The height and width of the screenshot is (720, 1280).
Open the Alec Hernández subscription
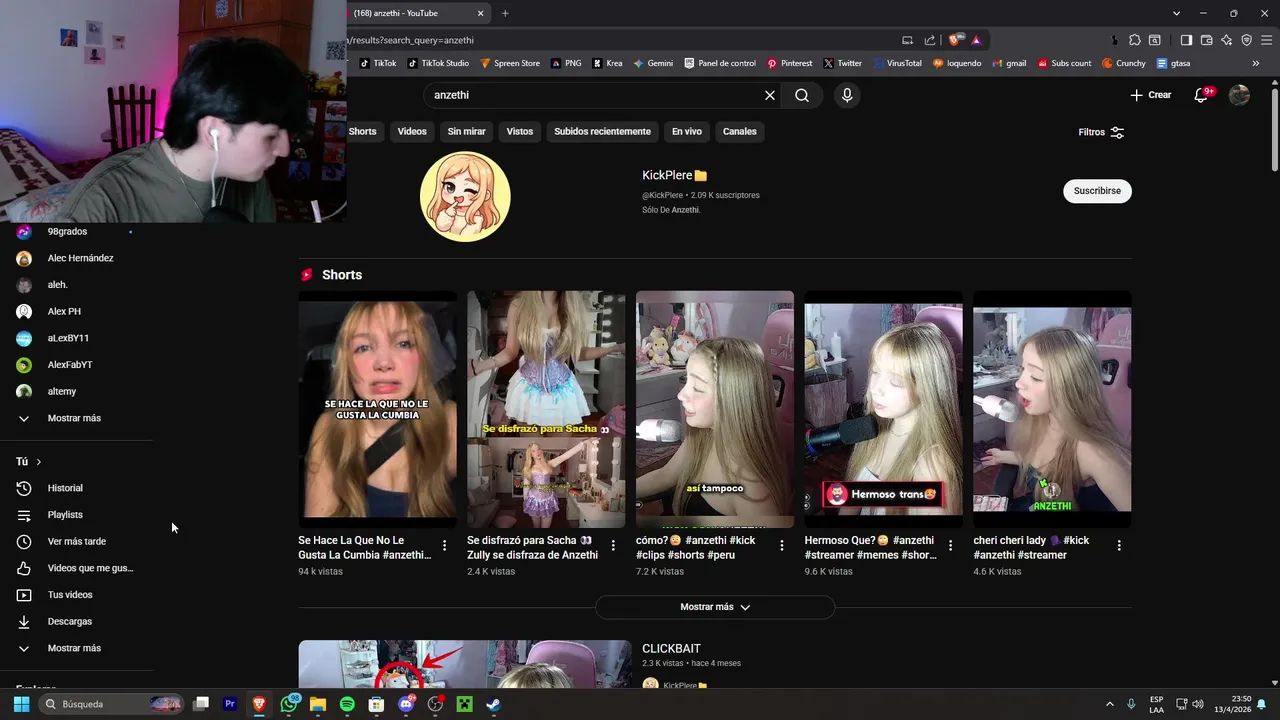click(80, 258)
